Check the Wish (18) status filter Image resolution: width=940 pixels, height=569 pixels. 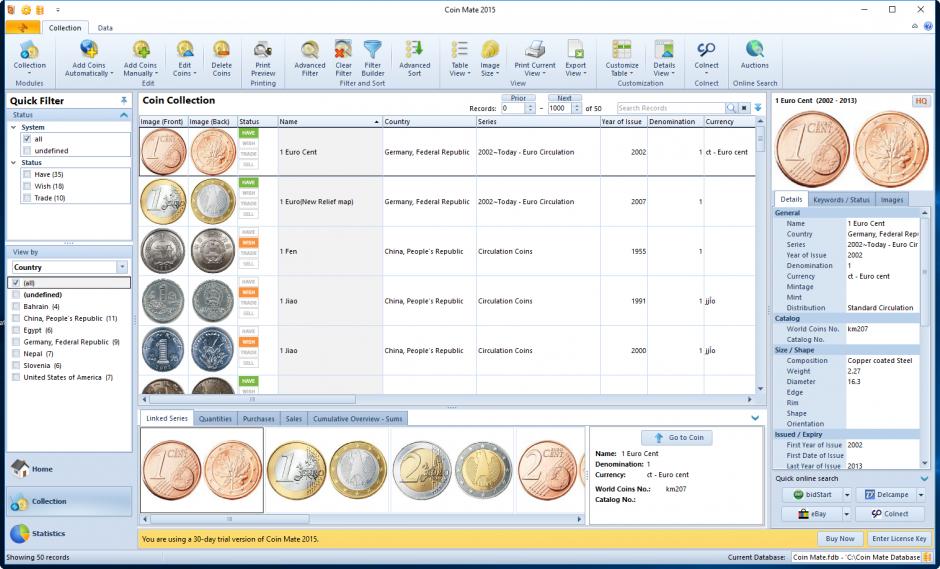pyautogui.click(x=26, y=186)
